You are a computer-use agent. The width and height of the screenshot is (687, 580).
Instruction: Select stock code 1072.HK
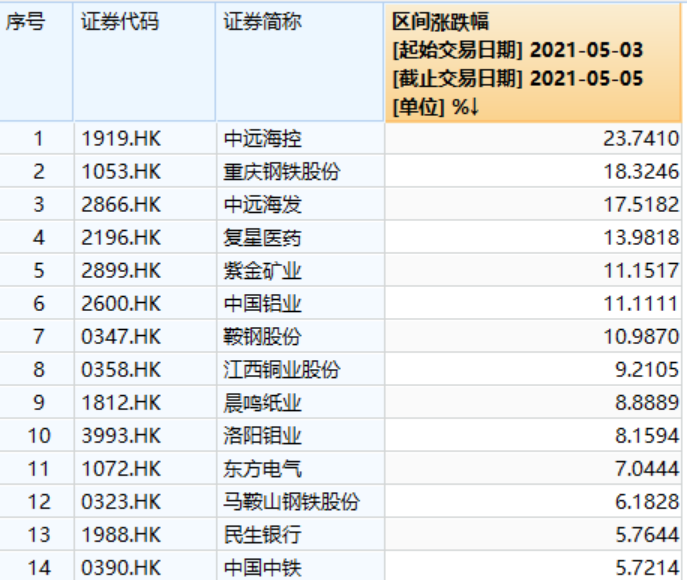click(x=121, y=469)
